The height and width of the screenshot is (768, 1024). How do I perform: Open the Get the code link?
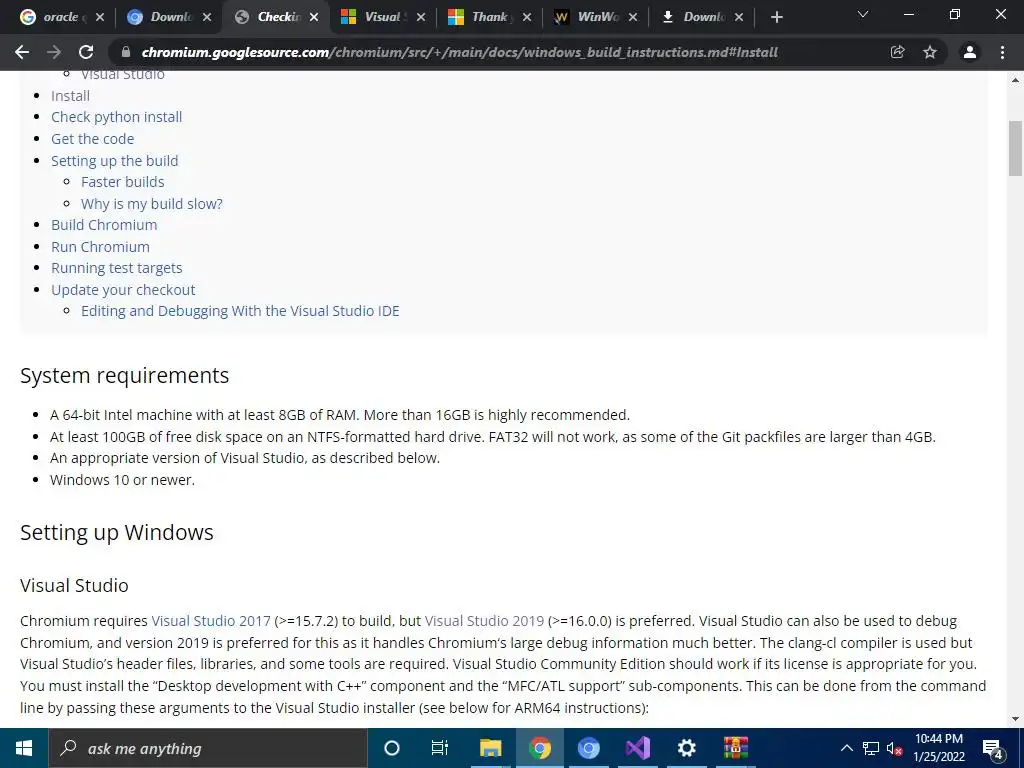(x=93, y=139)
